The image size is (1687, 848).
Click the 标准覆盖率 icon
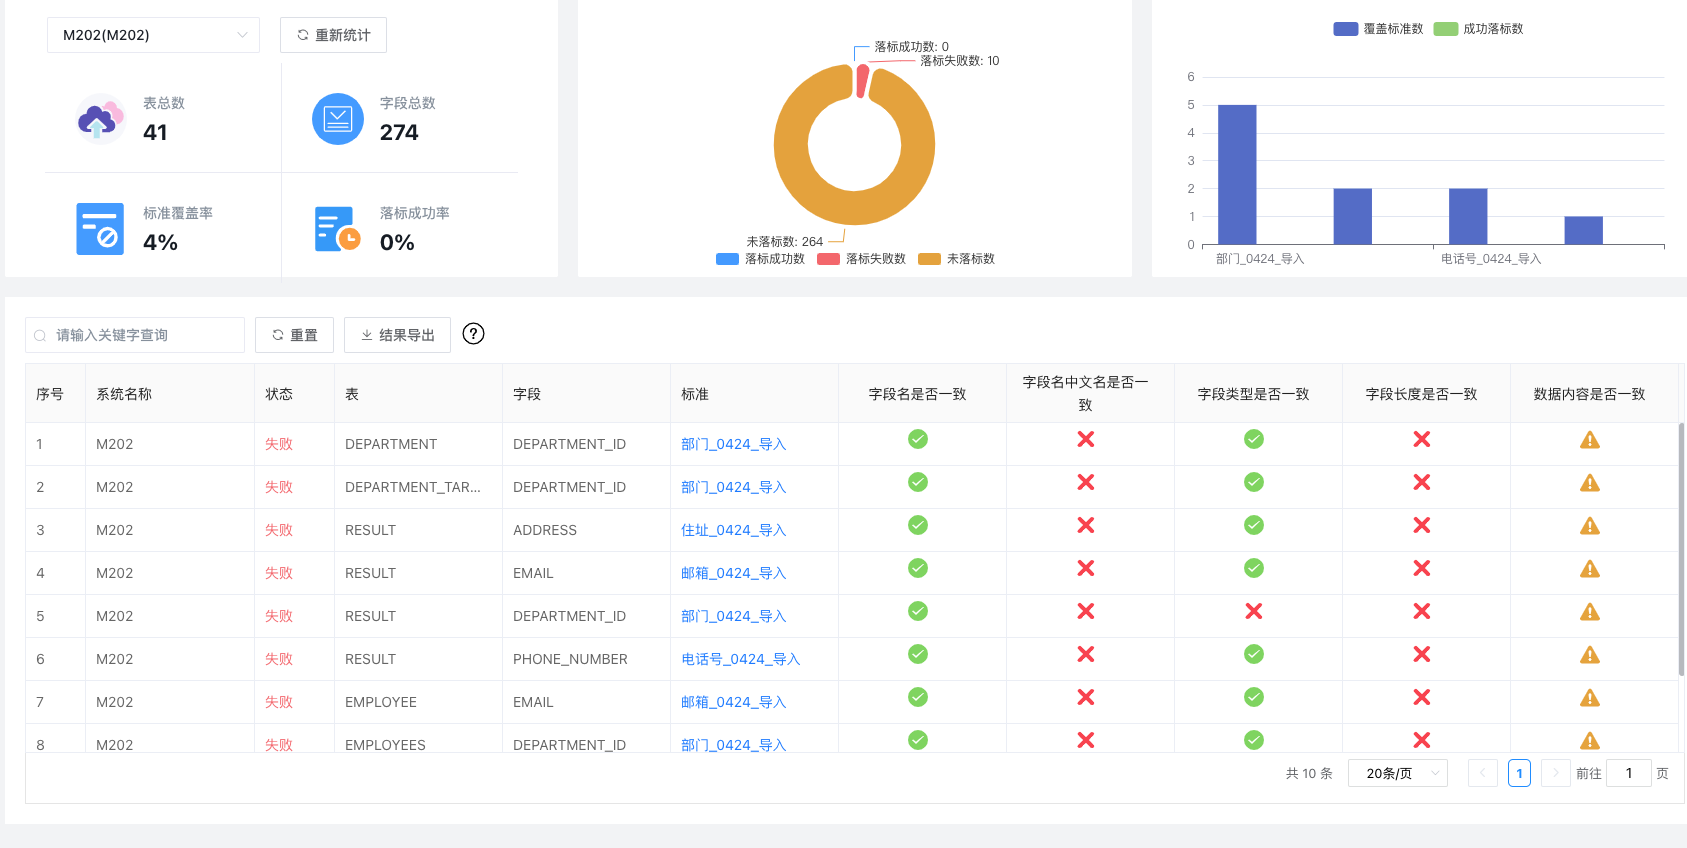[100, 229]
